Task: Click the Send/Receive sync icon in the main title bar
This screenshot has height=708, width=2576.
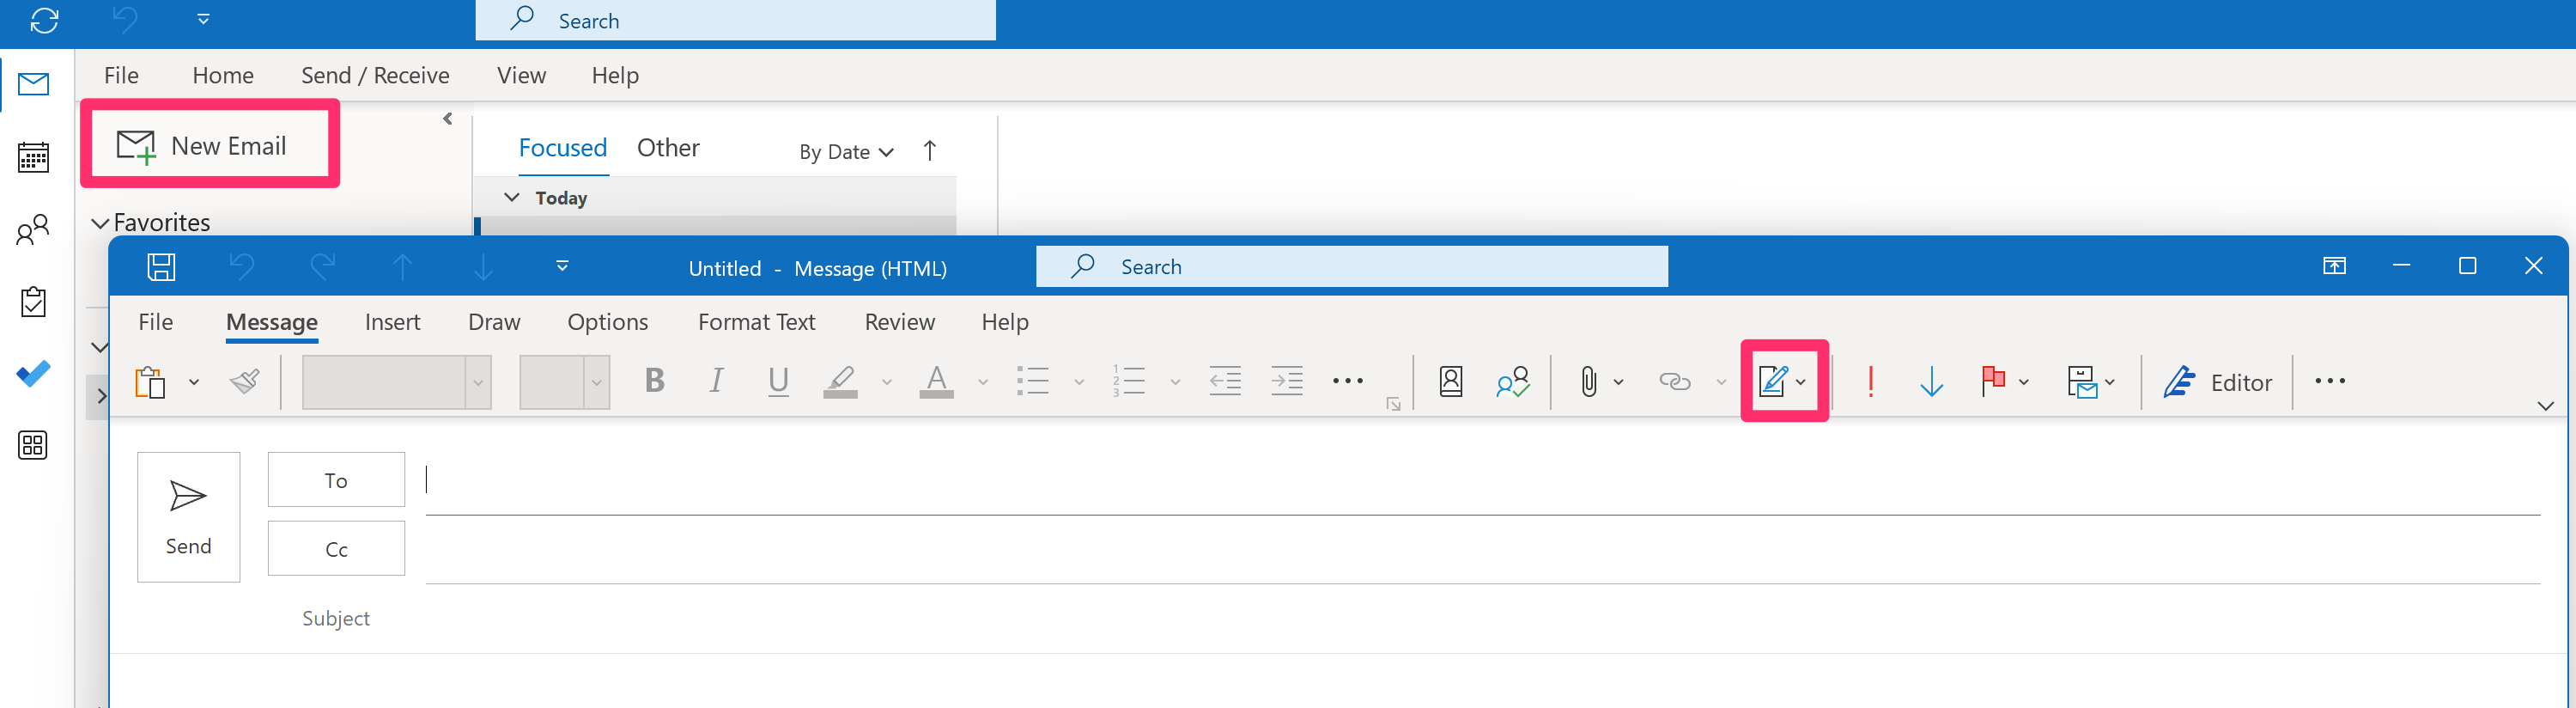Action: pyautogui.click(x=44, y=20)
